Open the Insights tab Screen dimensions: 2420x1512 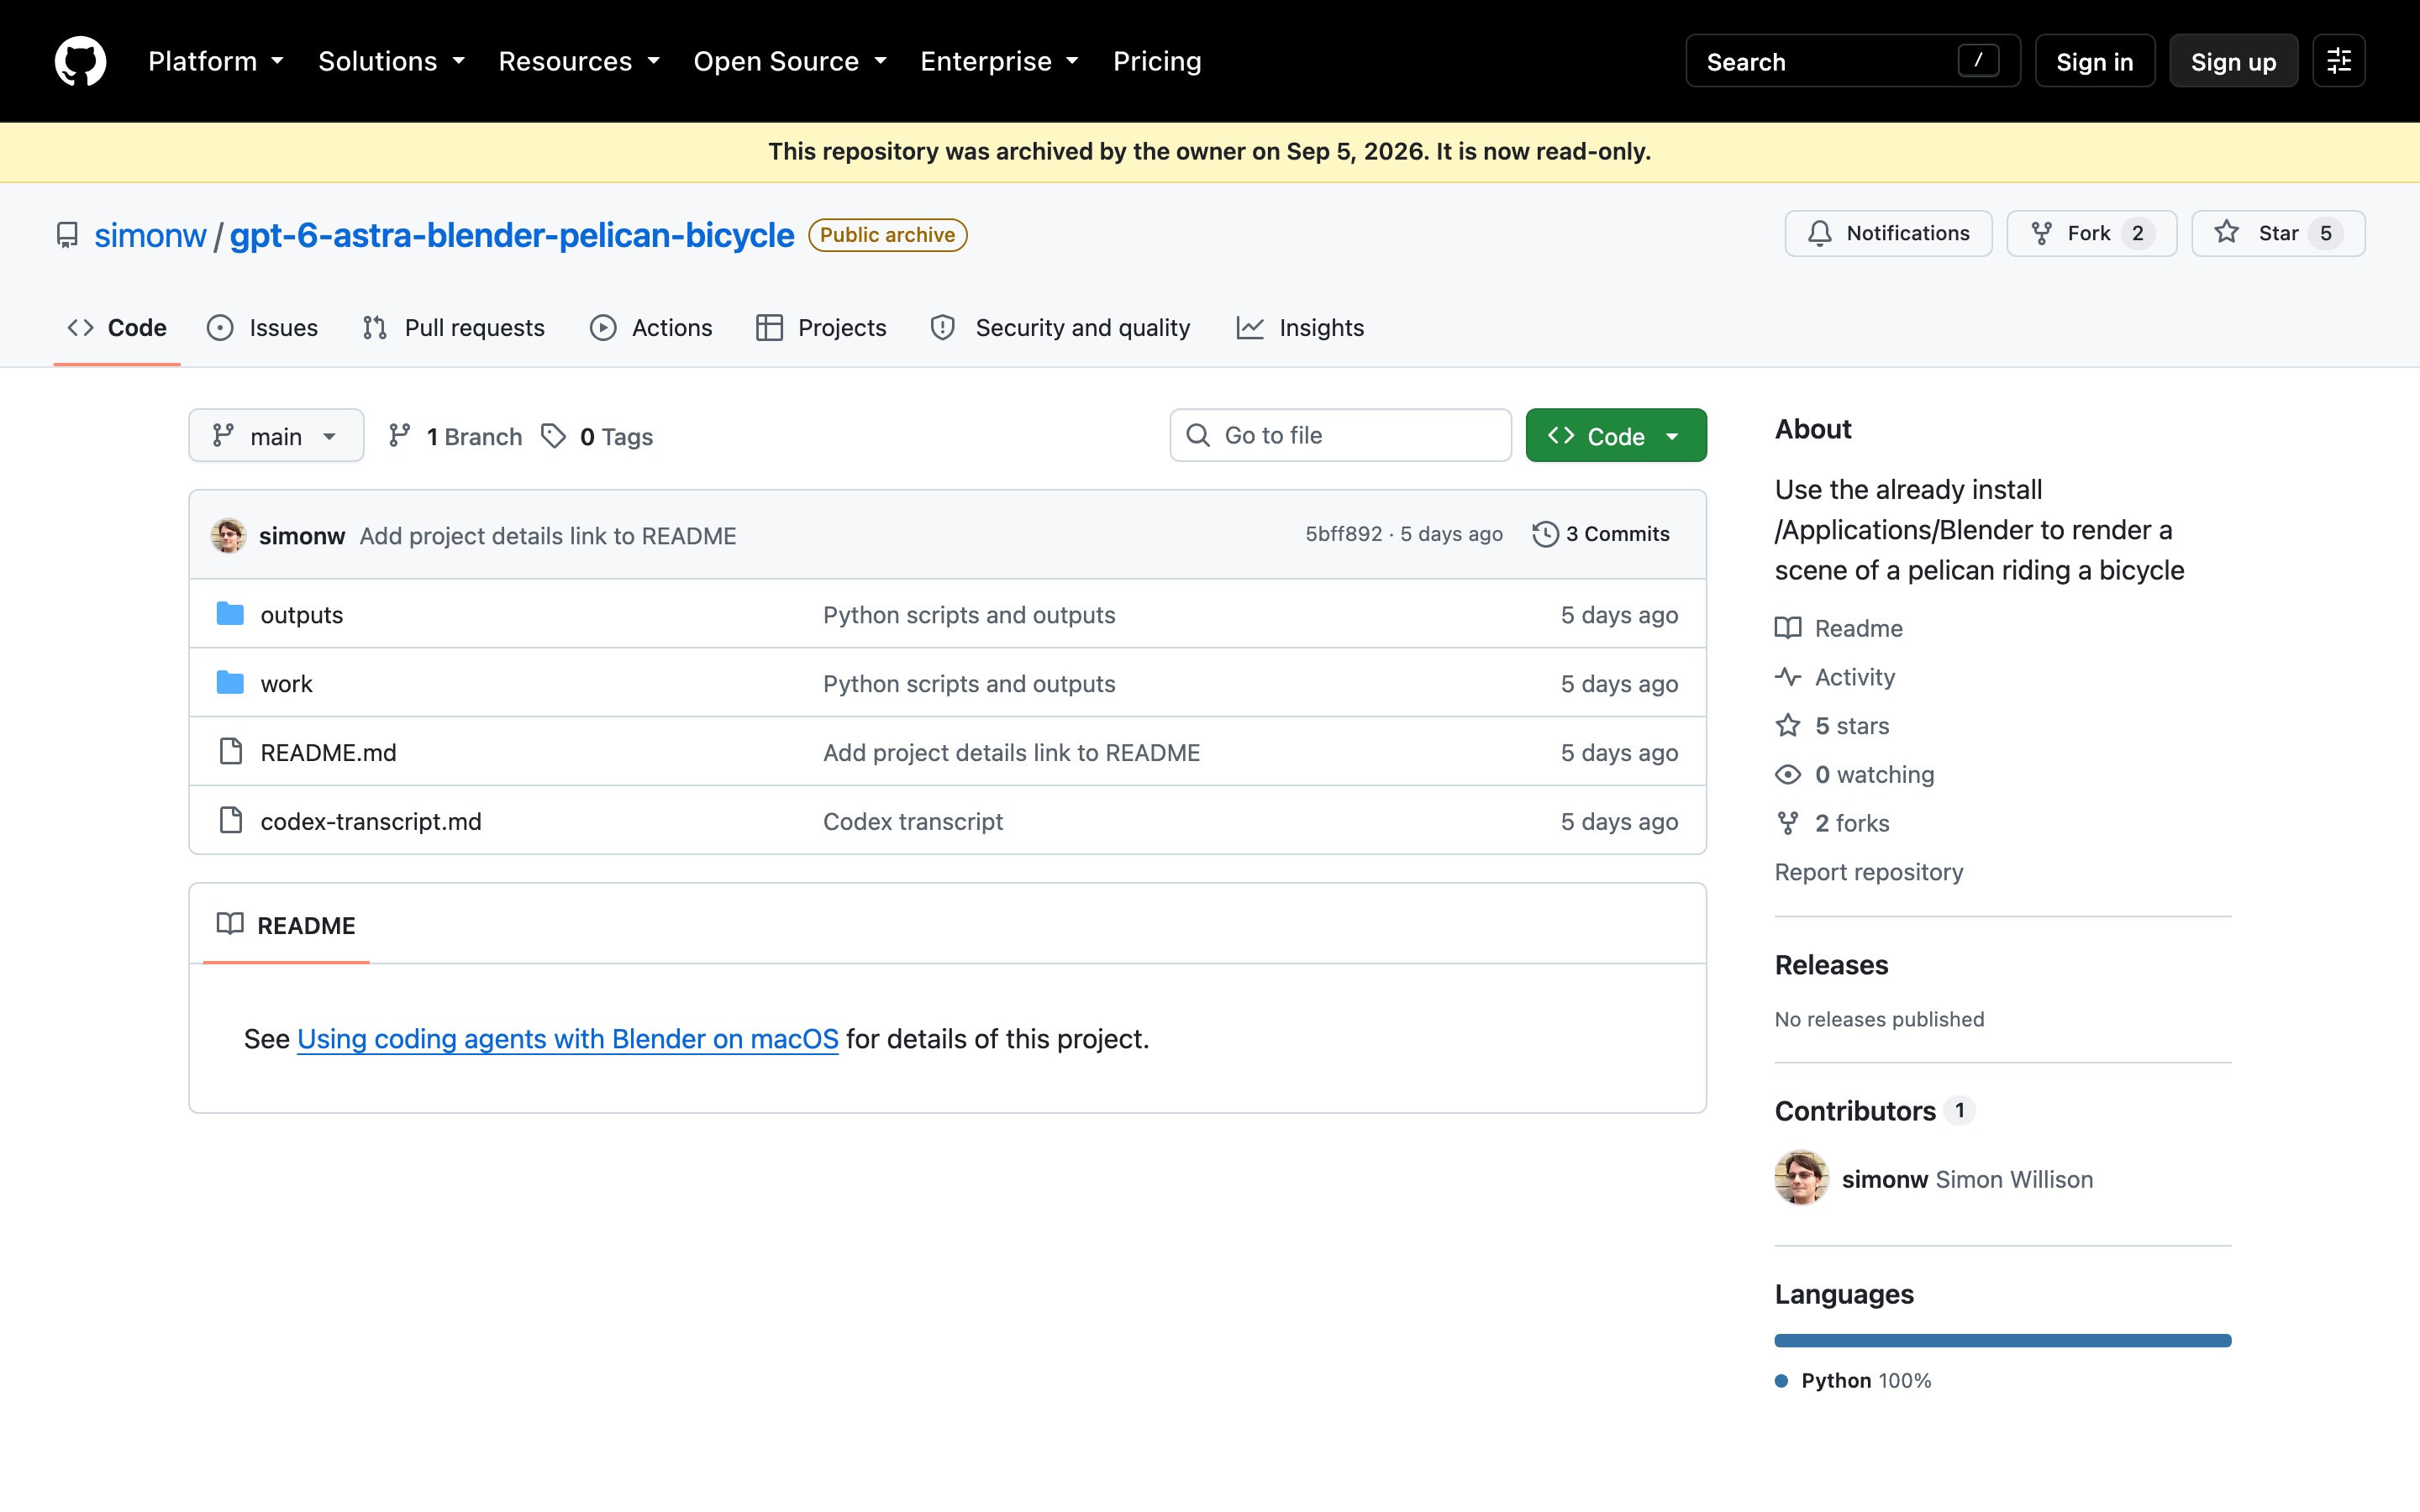pos(1300,328)
